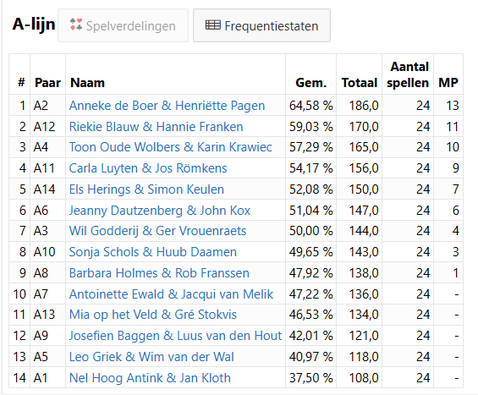This screenshot has width=478, height=395.
Task: Select Riekie Blauw & Hannie Franken
Action: tap(156, 127)
